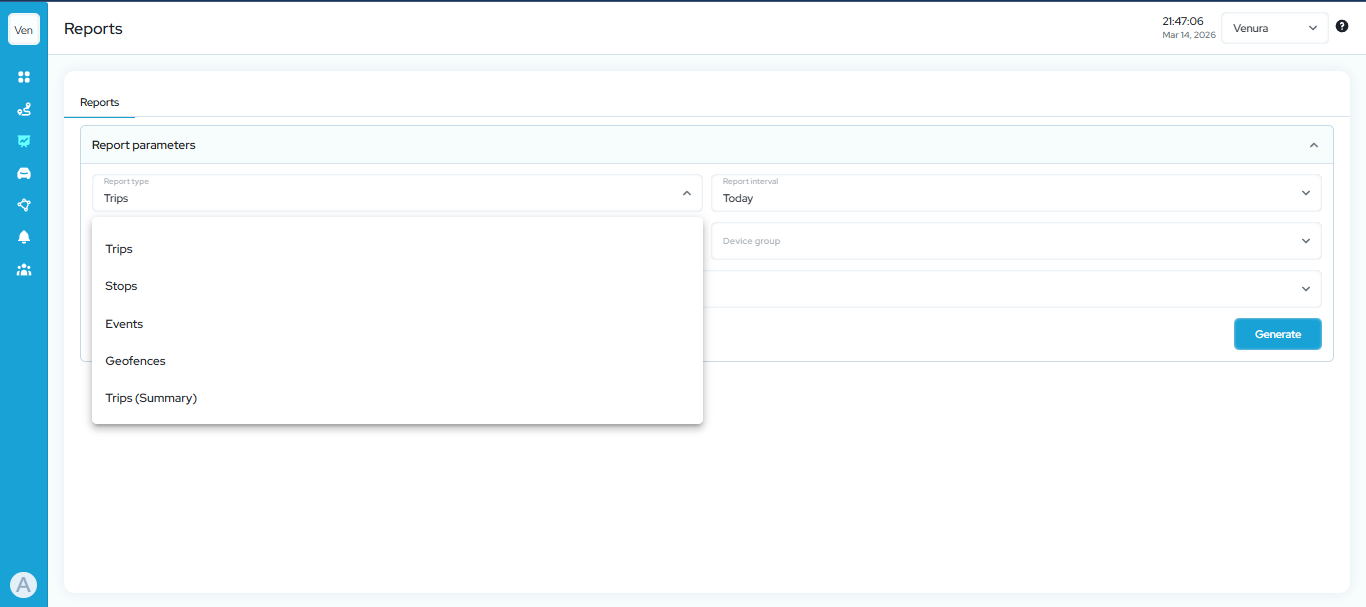This screenshot has height=607, width=1366.
Task: Collapse the Report parameters panel
Action: tap(1313, 145)
